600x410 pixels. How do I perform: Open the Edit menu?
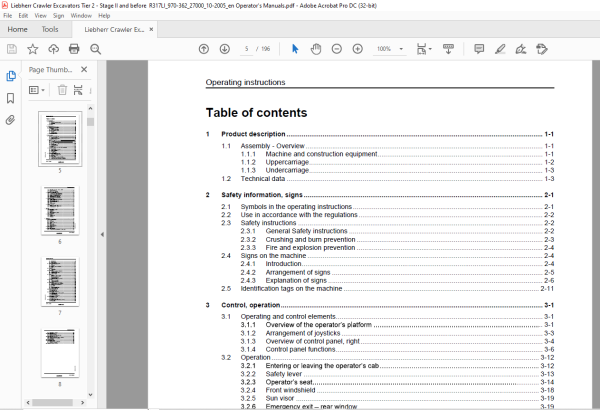coord(23,16)
